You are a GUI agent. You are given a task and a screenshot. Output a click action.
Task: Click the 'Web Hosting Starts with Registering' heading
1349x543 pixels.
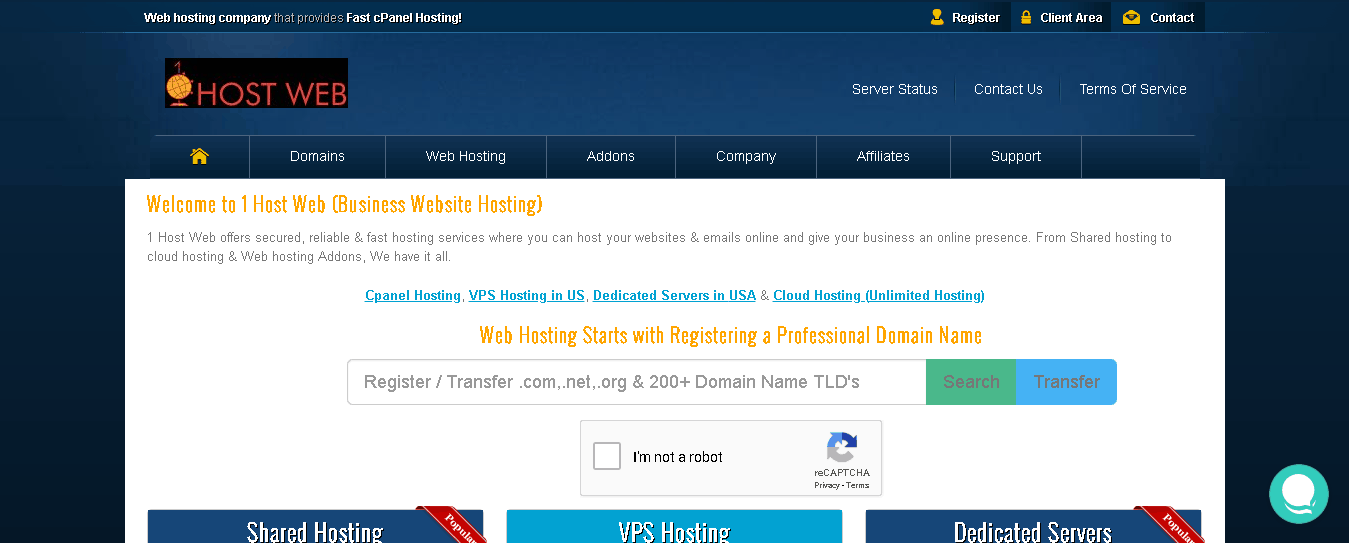click(x=731, y=335)
